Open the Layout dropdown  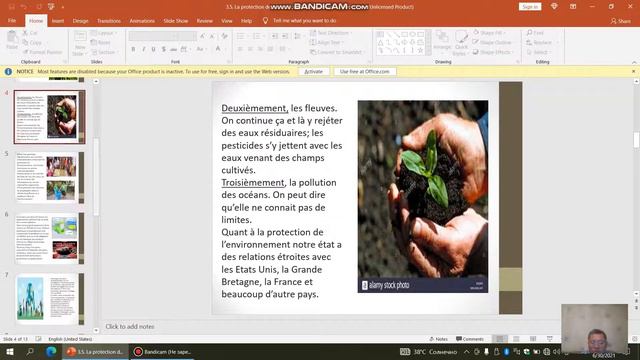tap(103, 33)
